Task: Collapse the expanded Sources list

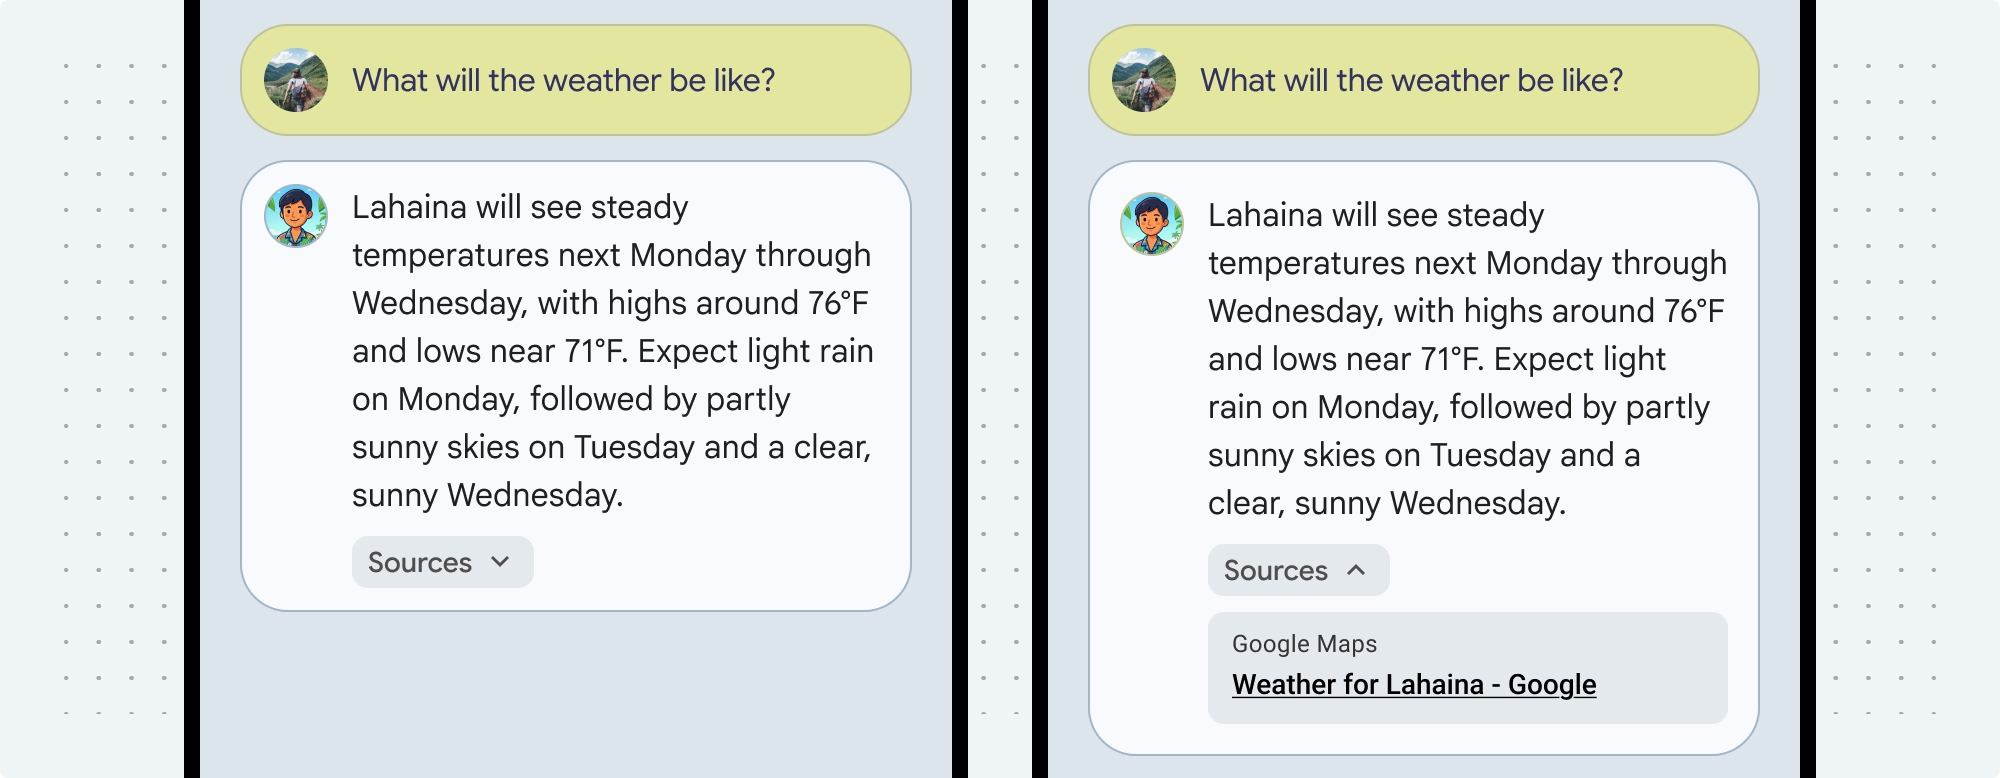Action: 1298,570
